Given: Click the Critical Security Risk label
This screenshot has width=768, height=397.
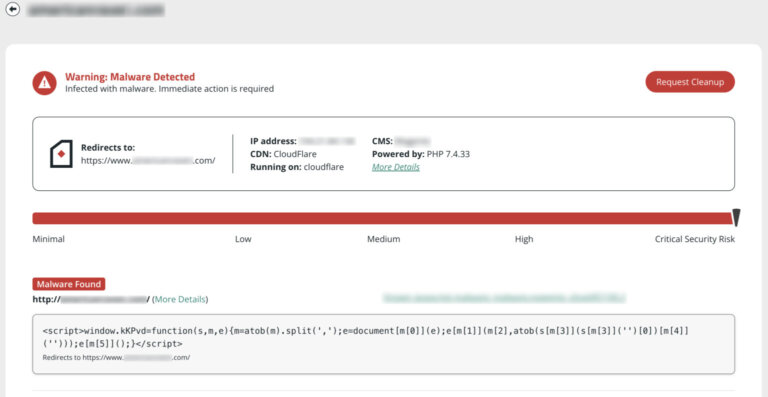Looking at the screenshot, I should [x=695, y=239].
